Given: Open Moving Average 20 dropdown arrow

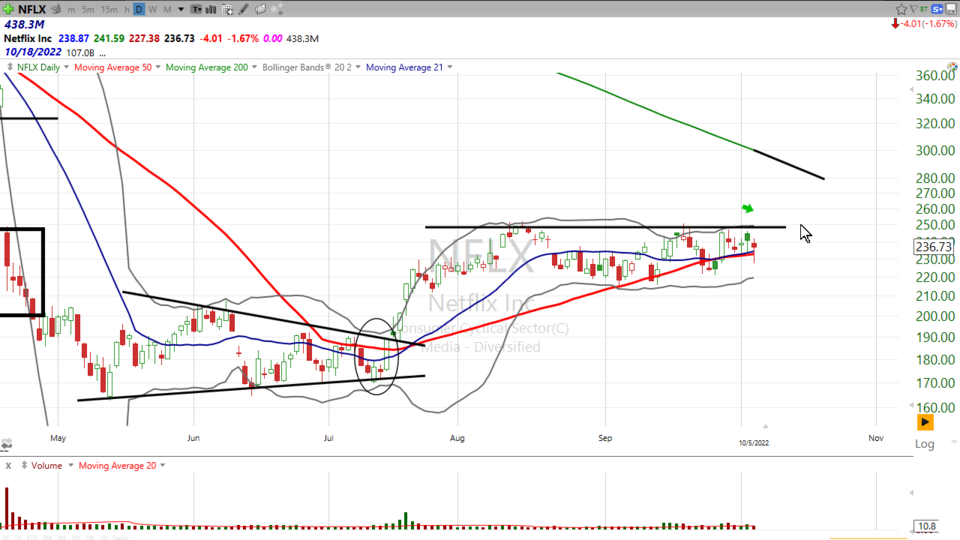Looking at the screenshot, I should click(162, 465).
